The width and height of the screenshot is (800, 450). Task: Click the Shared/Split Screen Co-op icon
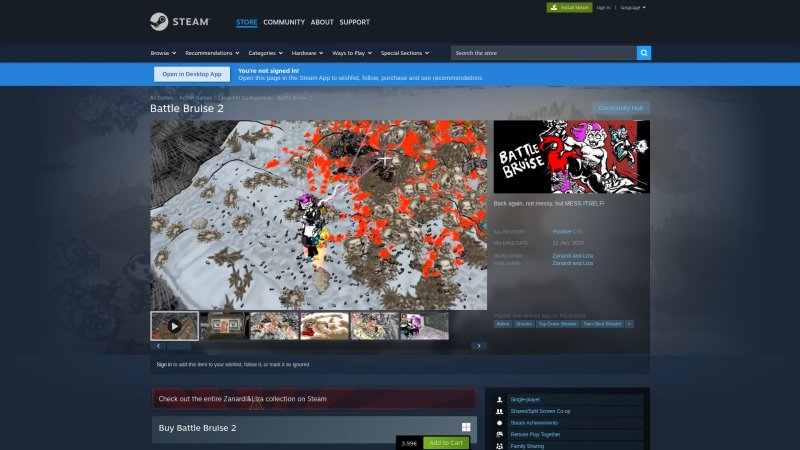(x=499, y=411)
